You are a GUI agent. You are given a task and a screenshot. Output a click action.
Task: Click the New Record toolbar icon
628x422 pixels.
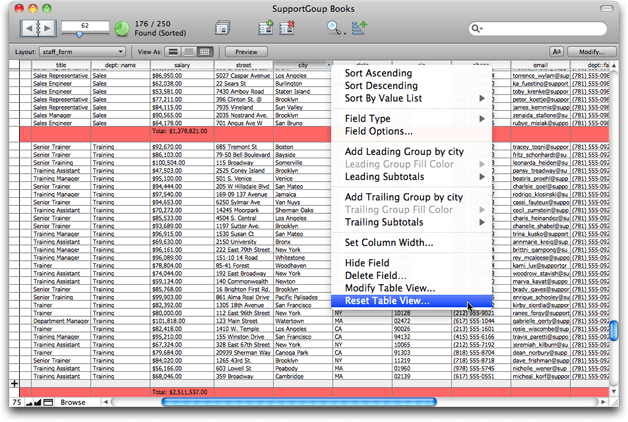266,27
